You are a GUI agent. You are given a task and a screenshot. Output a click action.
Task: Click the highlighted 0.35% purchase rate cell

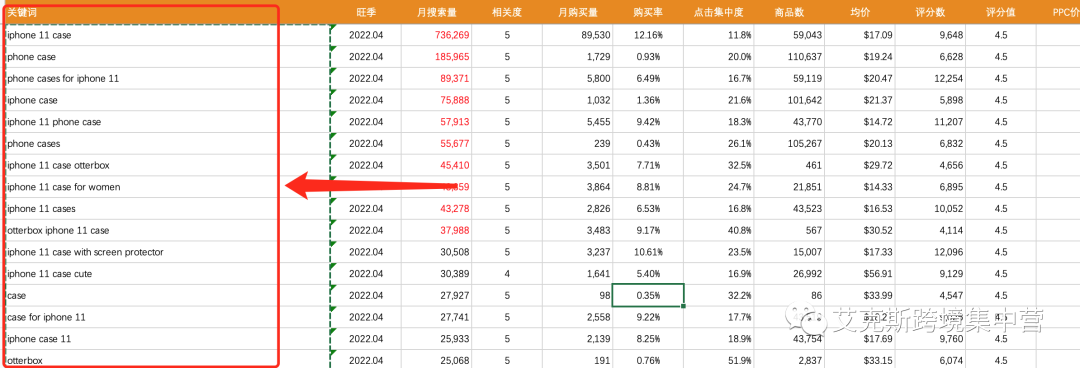[x=648, y=296]
